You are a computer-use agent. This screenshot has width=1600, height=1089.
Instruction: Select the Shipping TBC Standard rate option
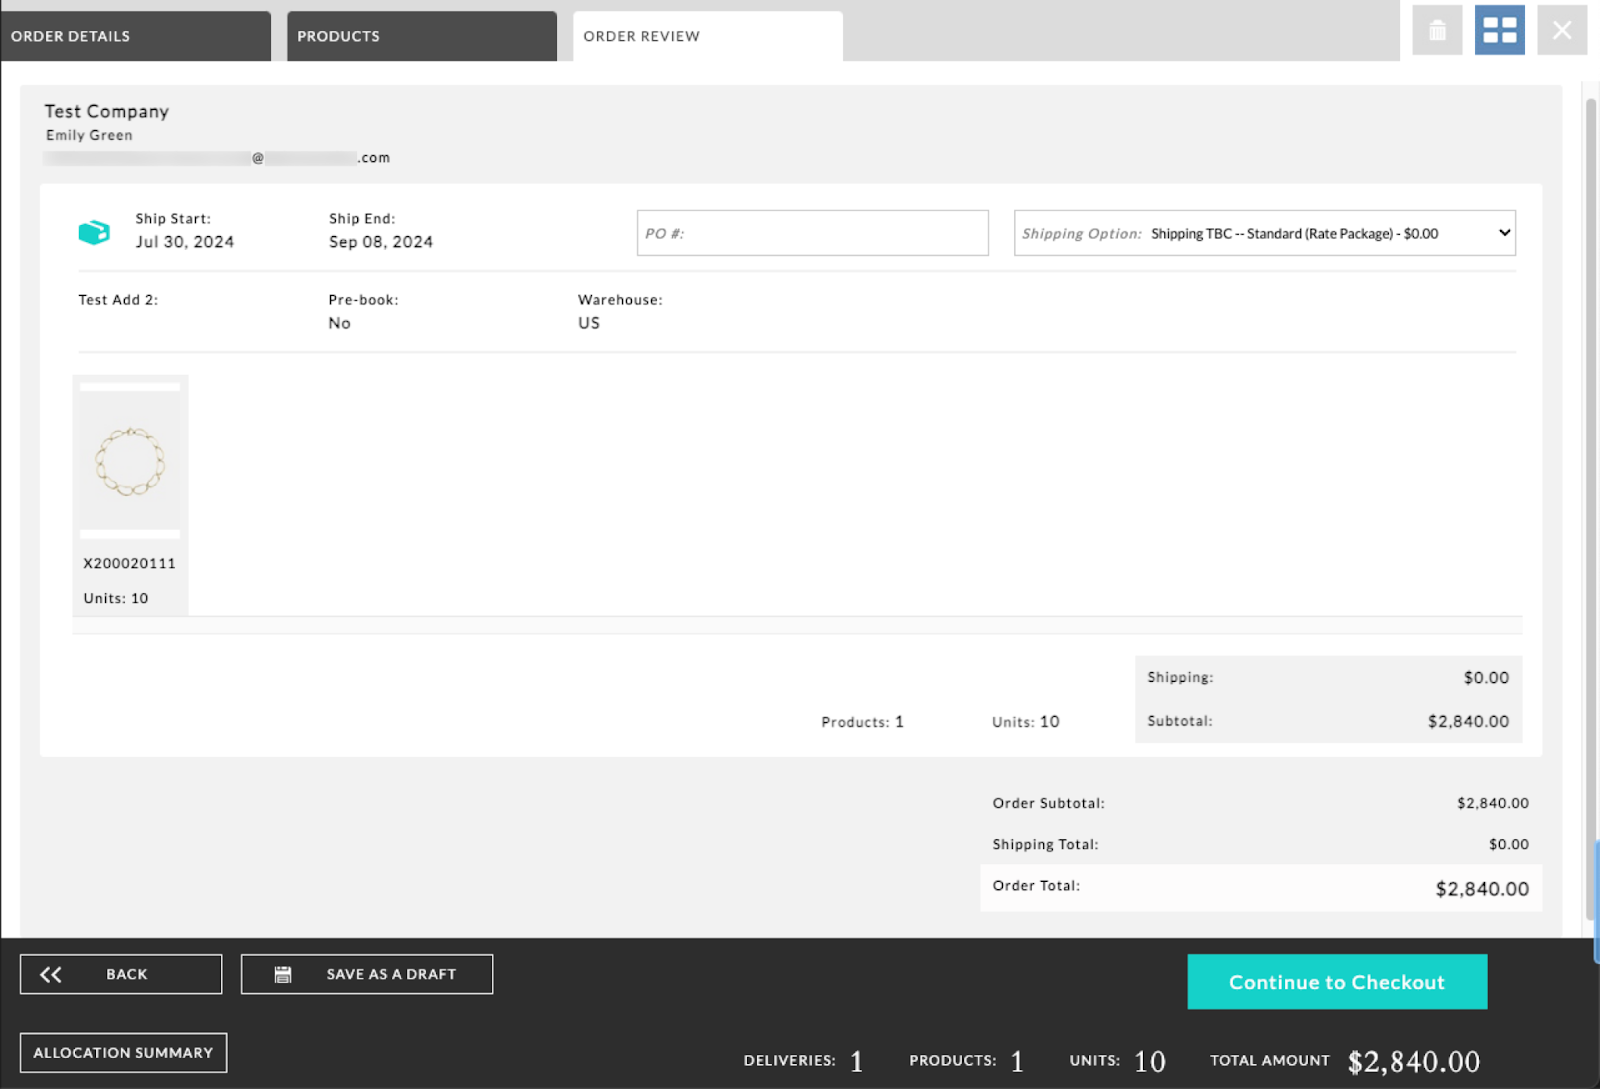tap(1295, 233)
